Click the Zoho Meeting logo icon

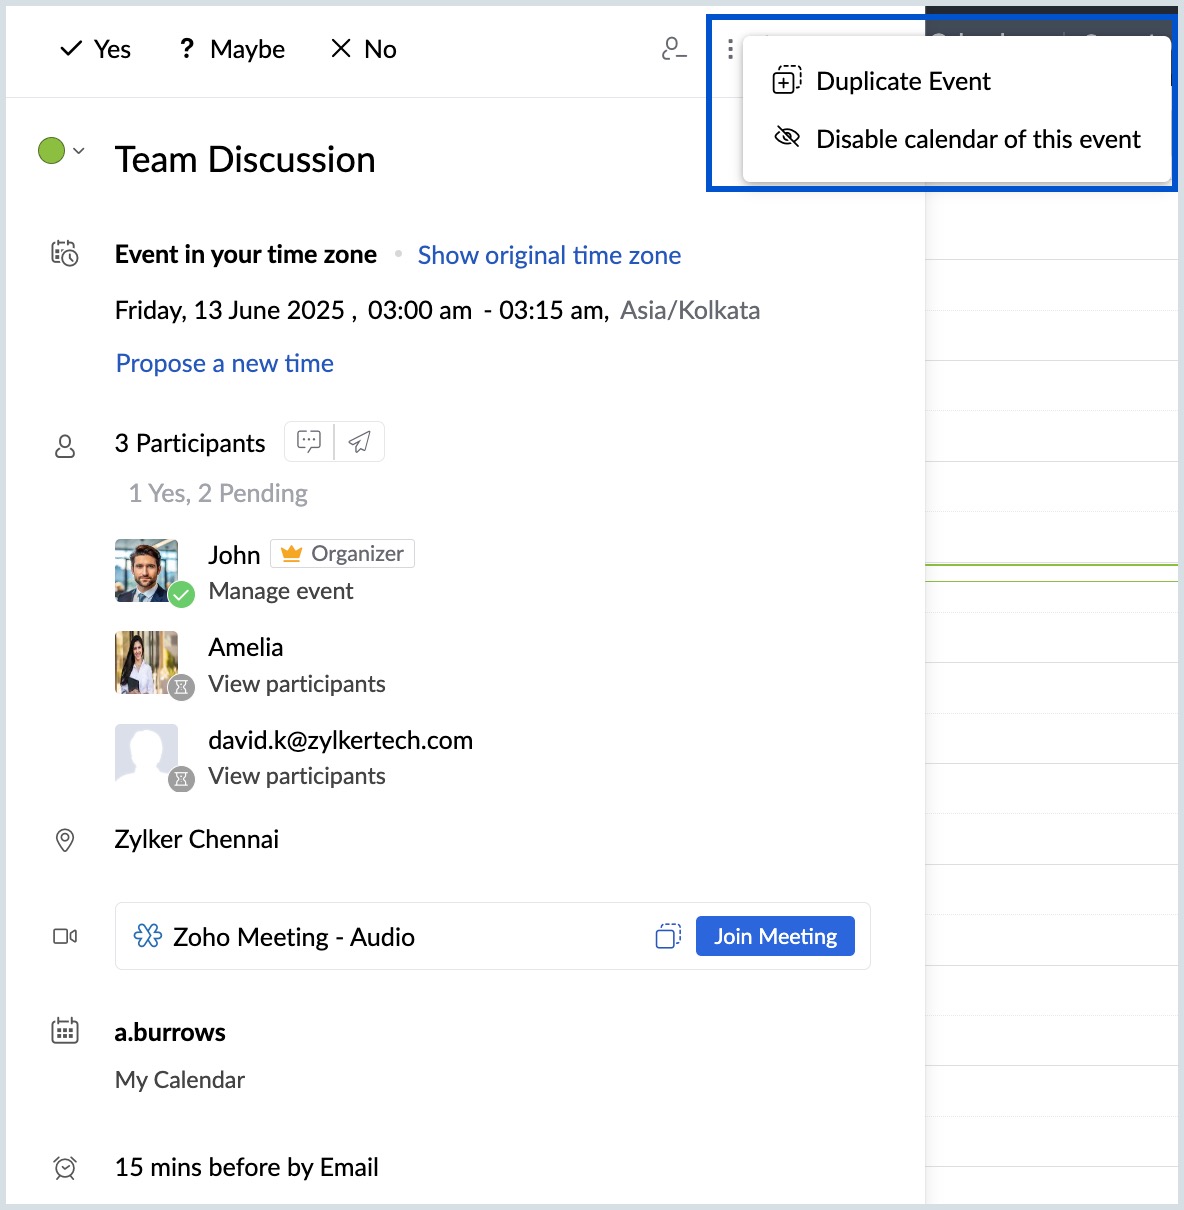(148, 936)
